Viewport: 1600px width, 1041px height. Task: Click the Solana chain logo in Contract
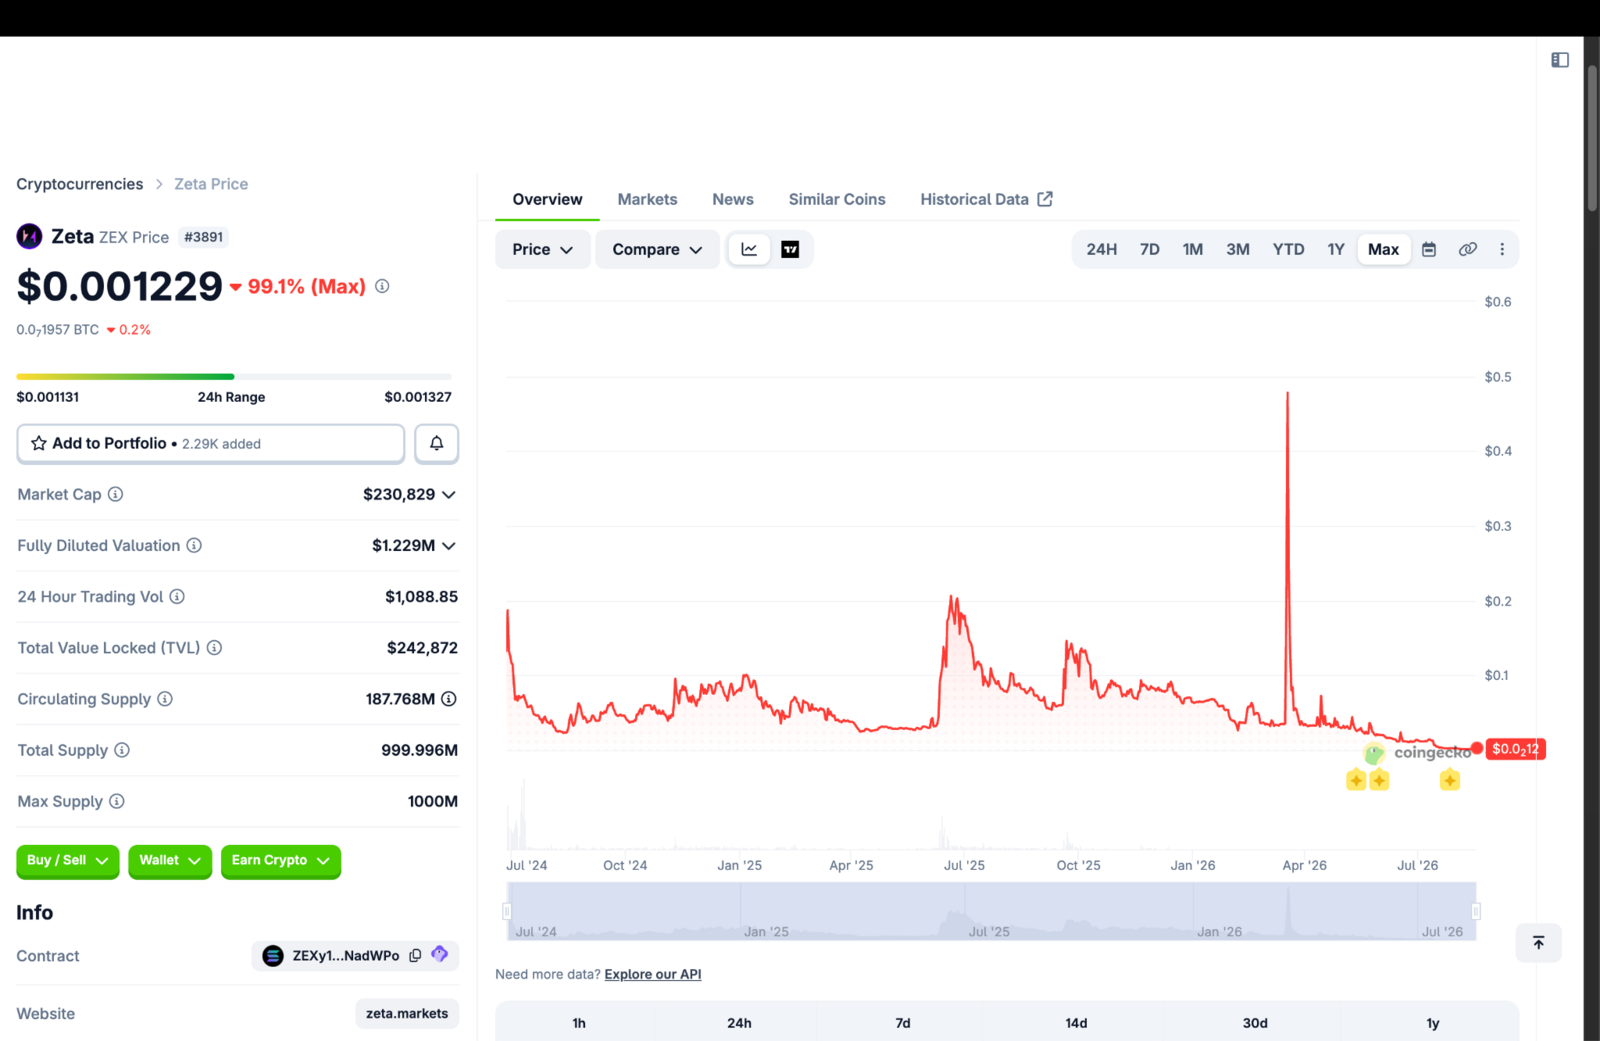click(273, 956)
